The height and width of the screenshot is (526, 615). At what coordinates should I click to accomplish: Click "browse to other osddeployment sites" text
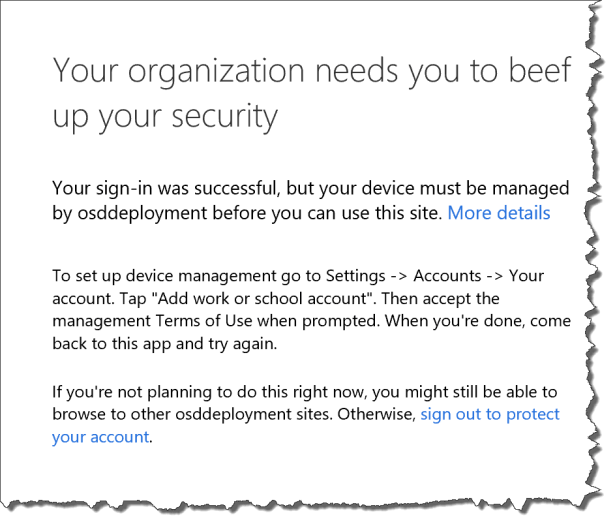coord(175,414)
